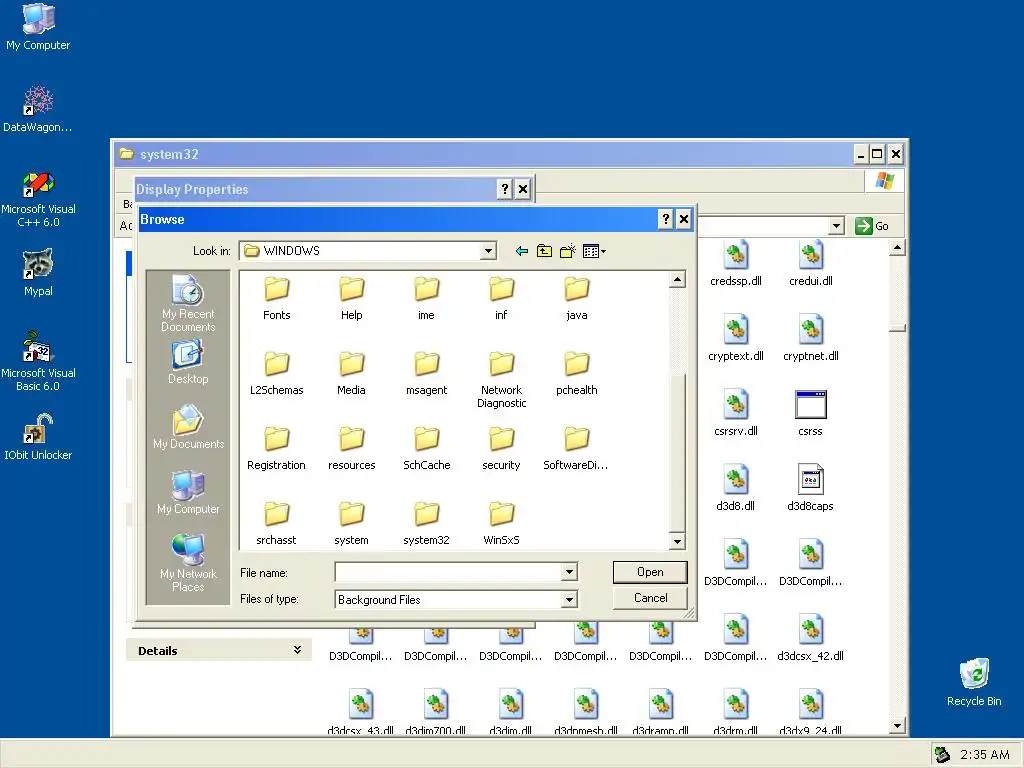Go to My Network Places in places bar

coord(188,563)
